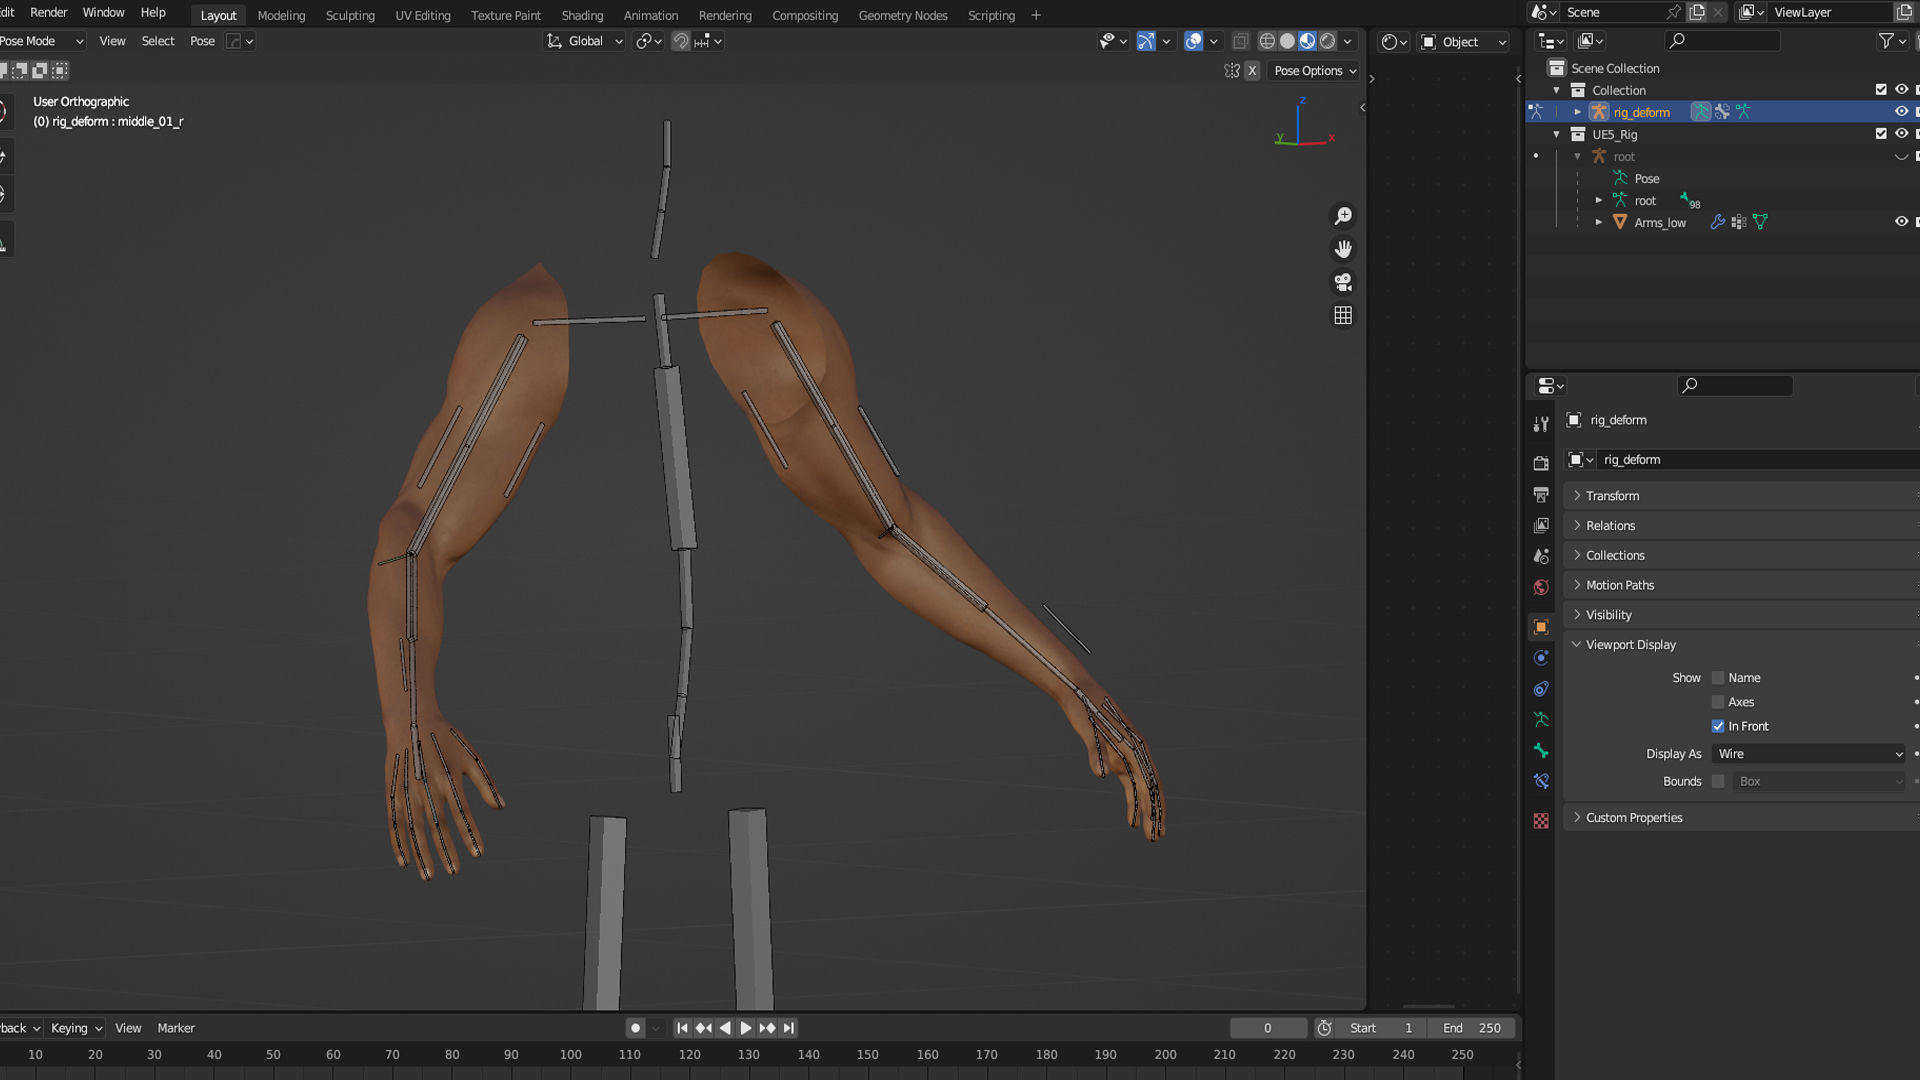1920x1080 pixels.
Task: Click the zoom in/out viewport gizmo
Action: click(1343, 216)
